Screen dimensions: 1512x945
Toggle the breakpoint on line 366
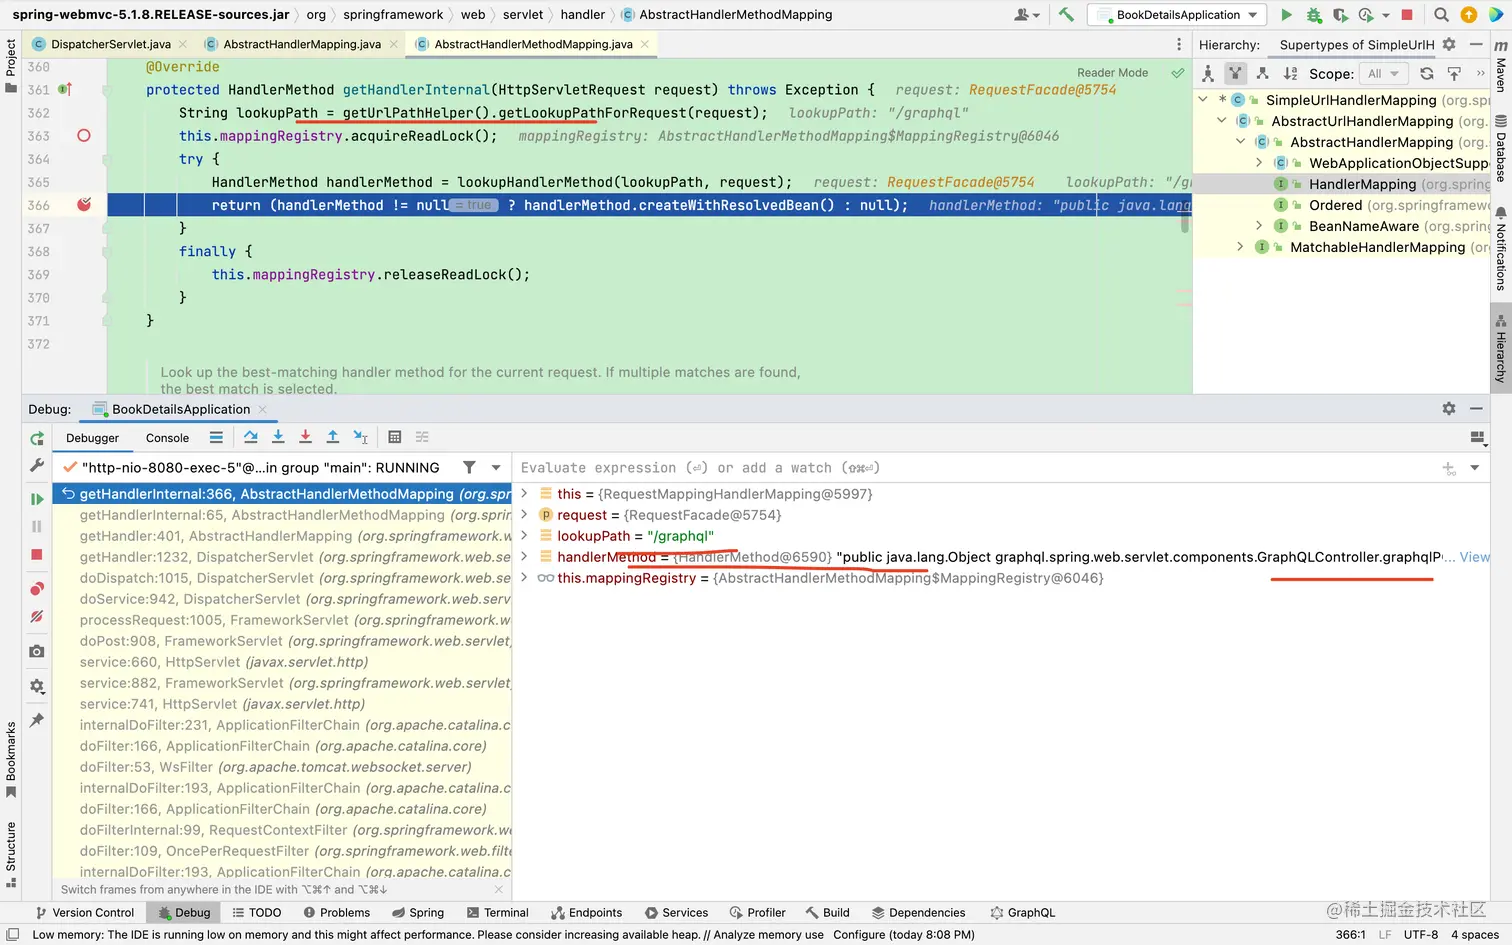[84, 205]
